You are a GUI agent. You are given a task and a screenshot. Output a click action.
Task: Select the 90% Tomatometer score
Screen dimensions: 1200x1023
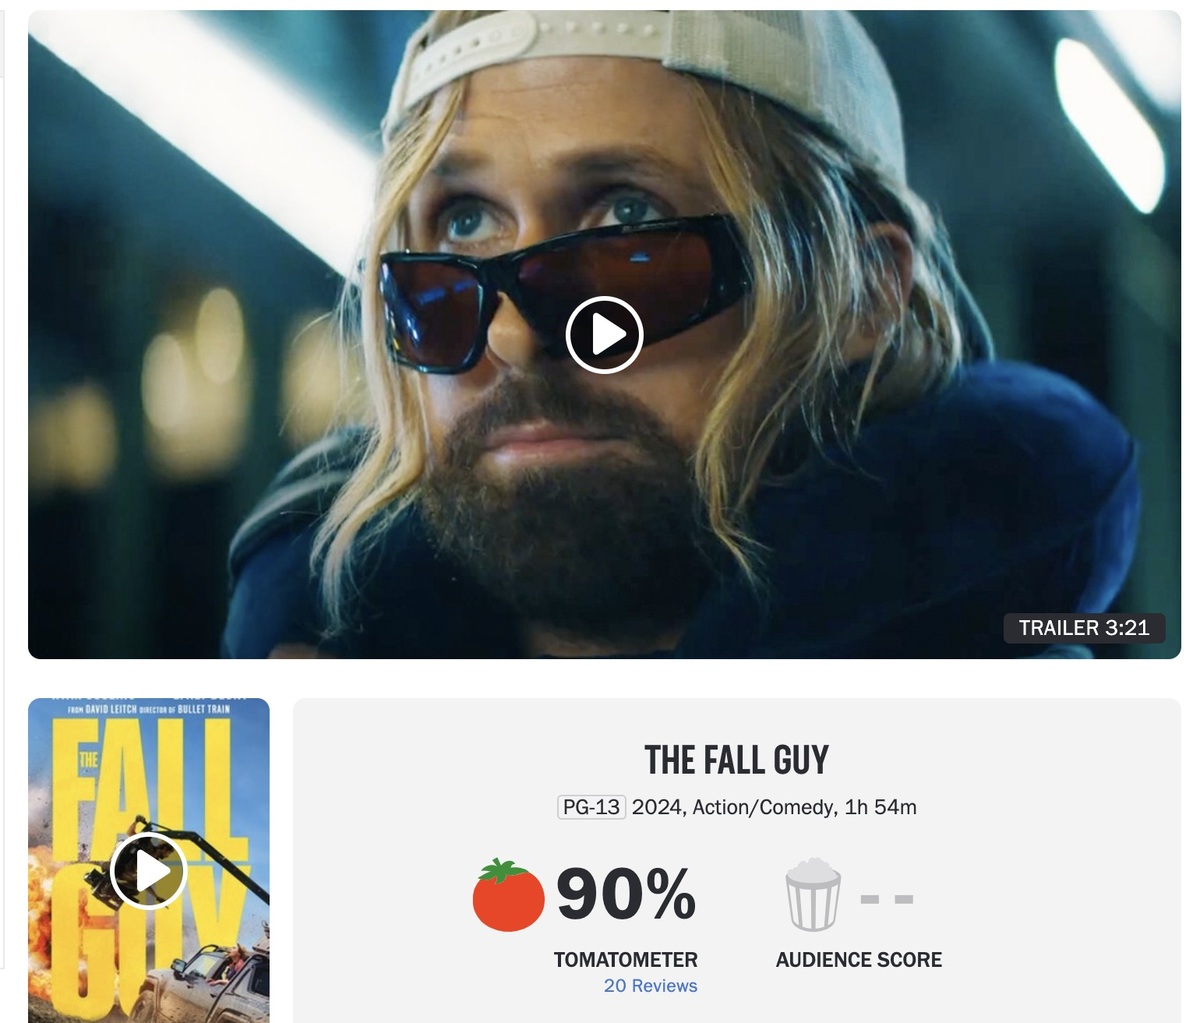pos(626,893)
